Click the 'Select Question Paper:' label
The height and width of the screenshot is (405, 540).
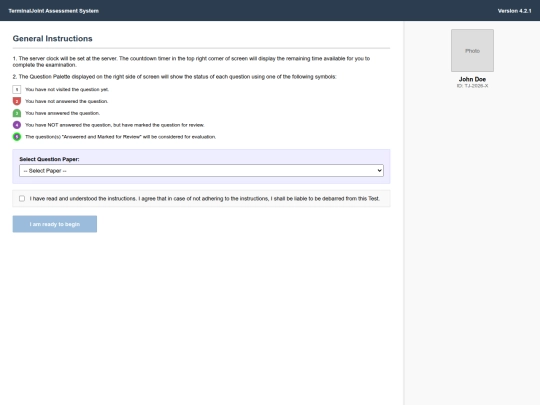tap(49, 159)
